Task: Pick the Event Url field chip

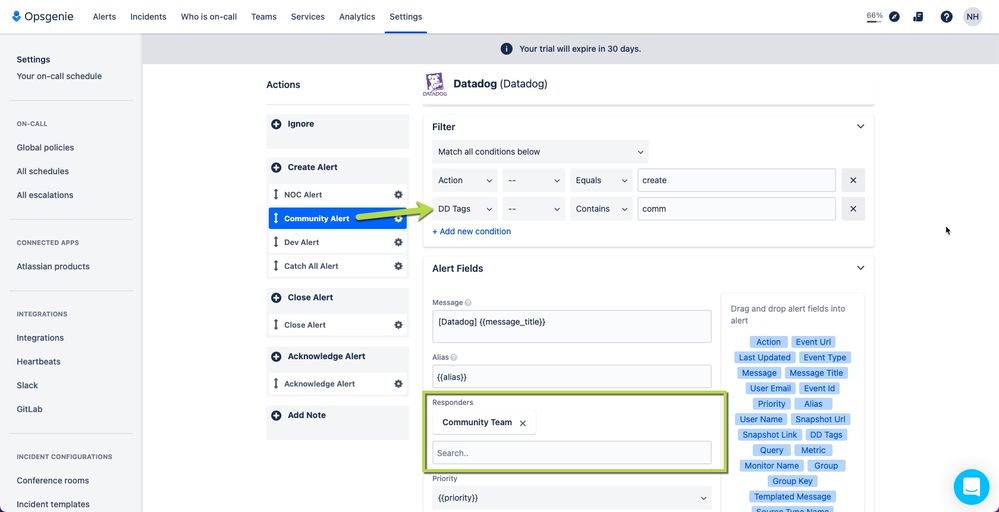Action: click(813, 342)
